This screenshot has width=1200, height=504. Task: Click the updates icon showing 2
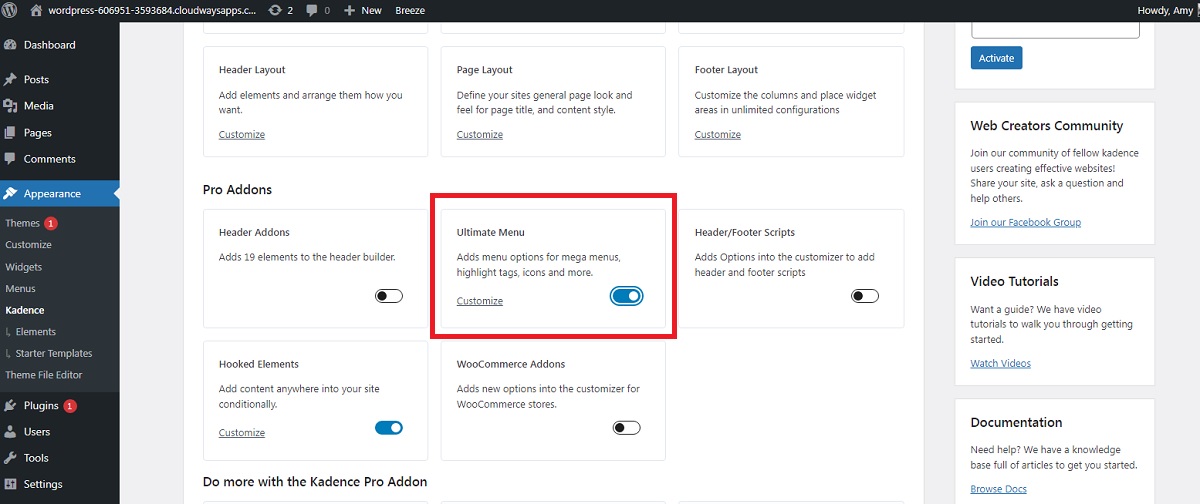[275, 10]
